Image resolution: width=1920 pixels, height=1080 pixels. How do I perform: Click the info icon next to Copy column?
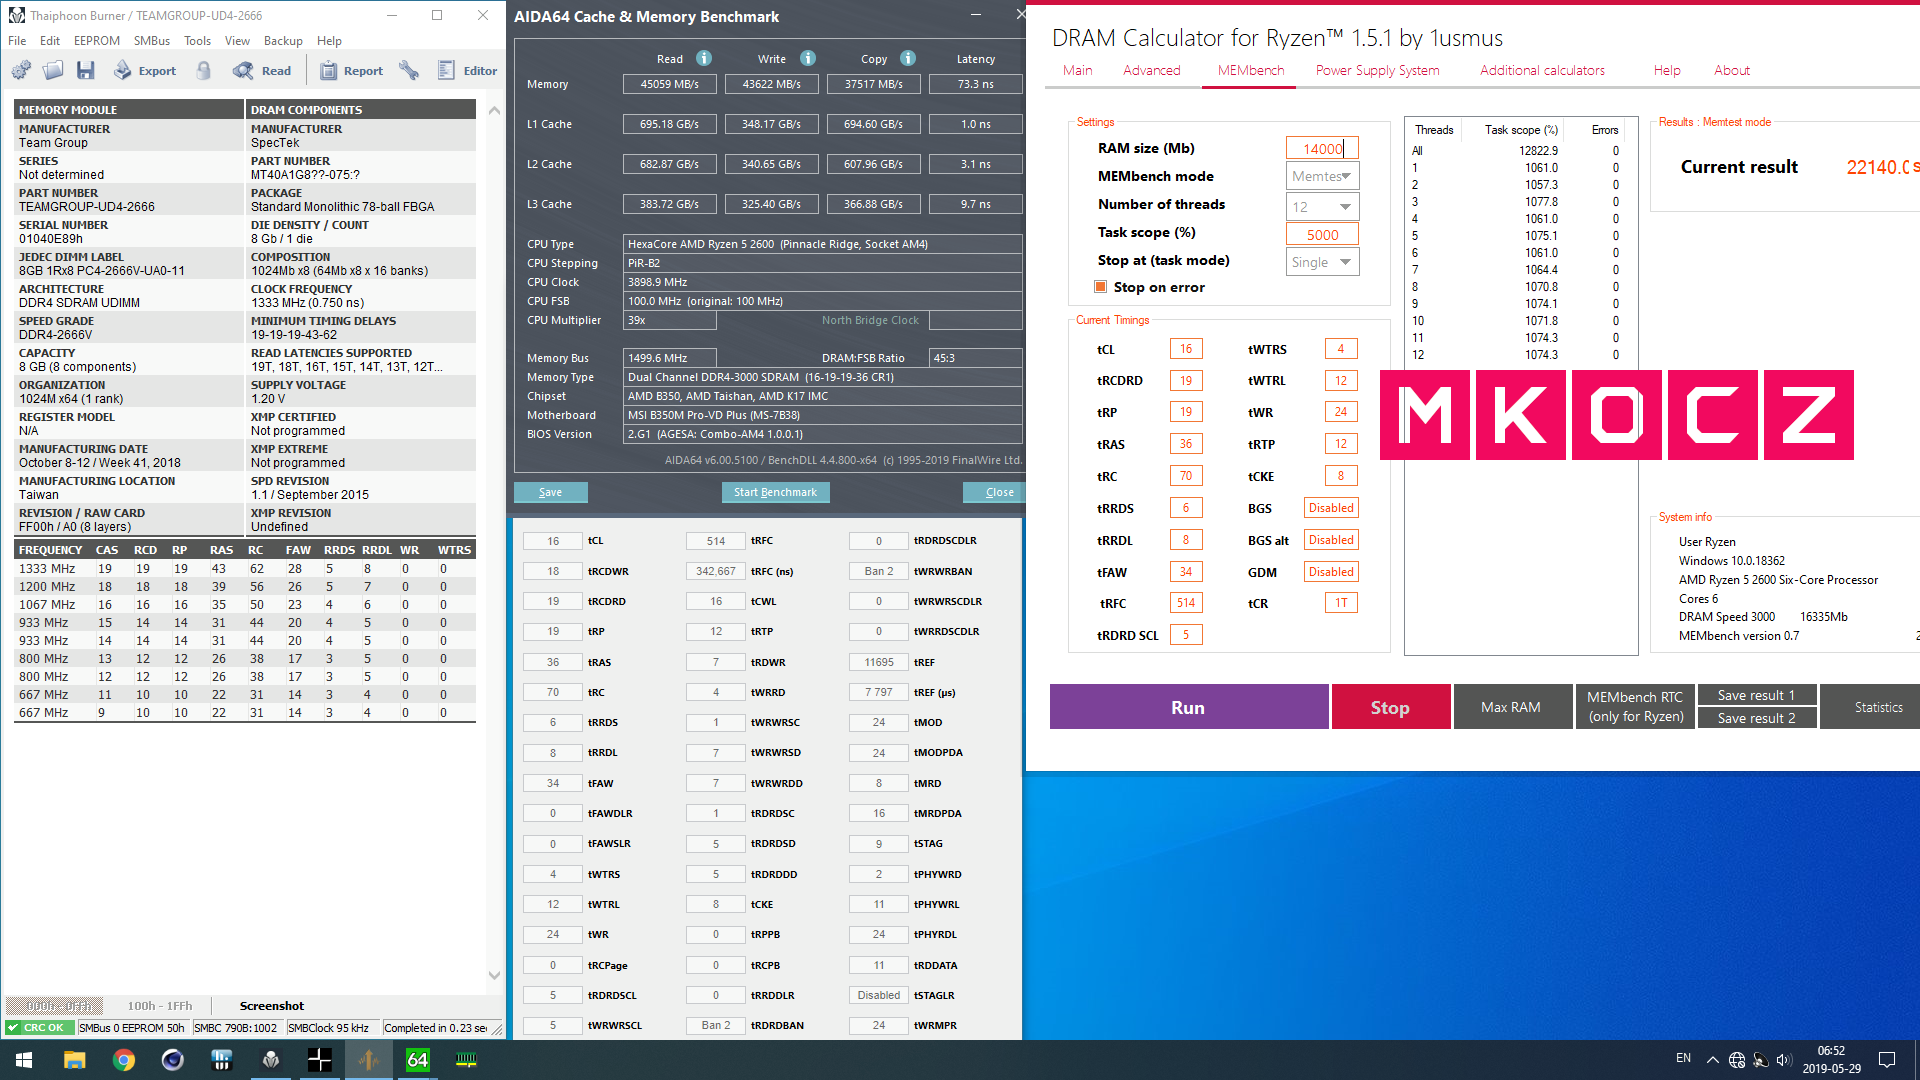click(908, 58)
